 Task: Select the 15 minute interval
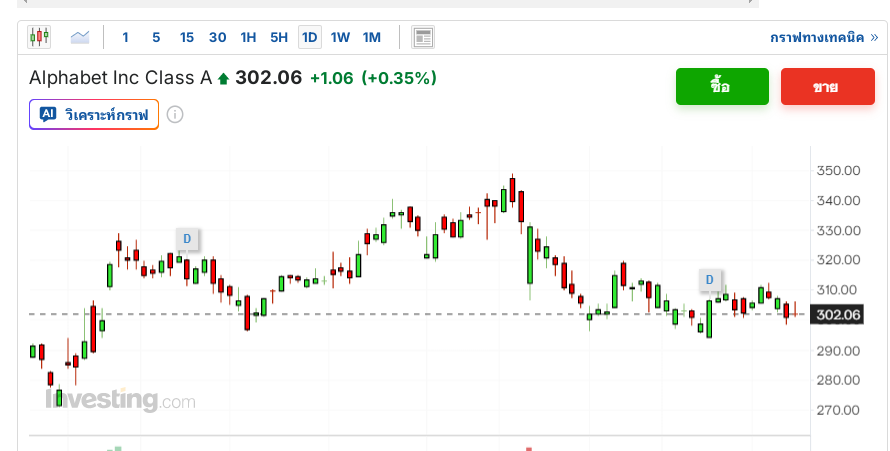point(187,37)
